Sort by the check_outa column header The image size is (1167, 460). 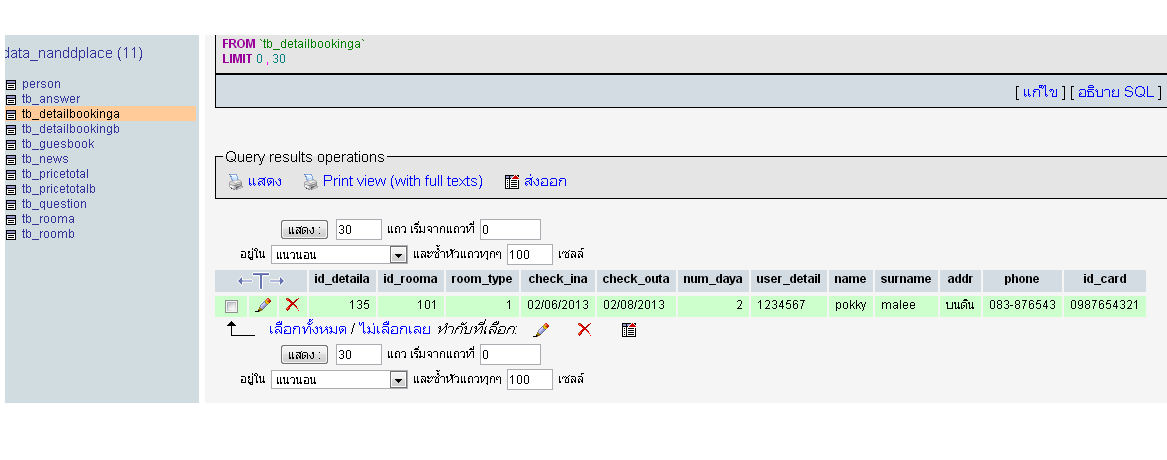[x=636, y=279]
